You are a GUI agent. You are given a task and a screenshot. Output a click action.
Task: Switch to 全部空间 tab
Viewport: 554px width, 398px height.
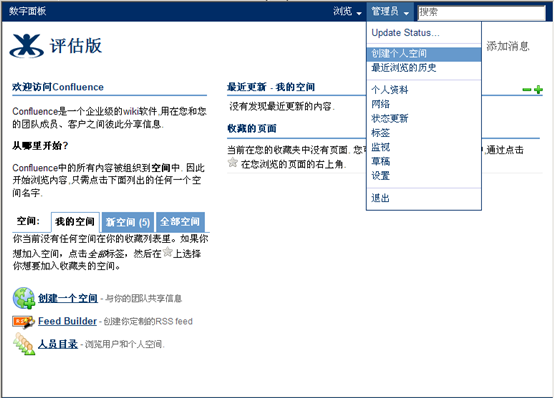tap(180, 222)
